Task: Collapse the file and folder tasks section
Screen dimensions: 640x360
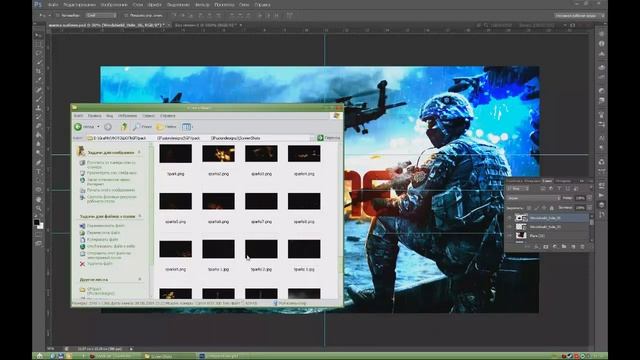Action: 140,216
